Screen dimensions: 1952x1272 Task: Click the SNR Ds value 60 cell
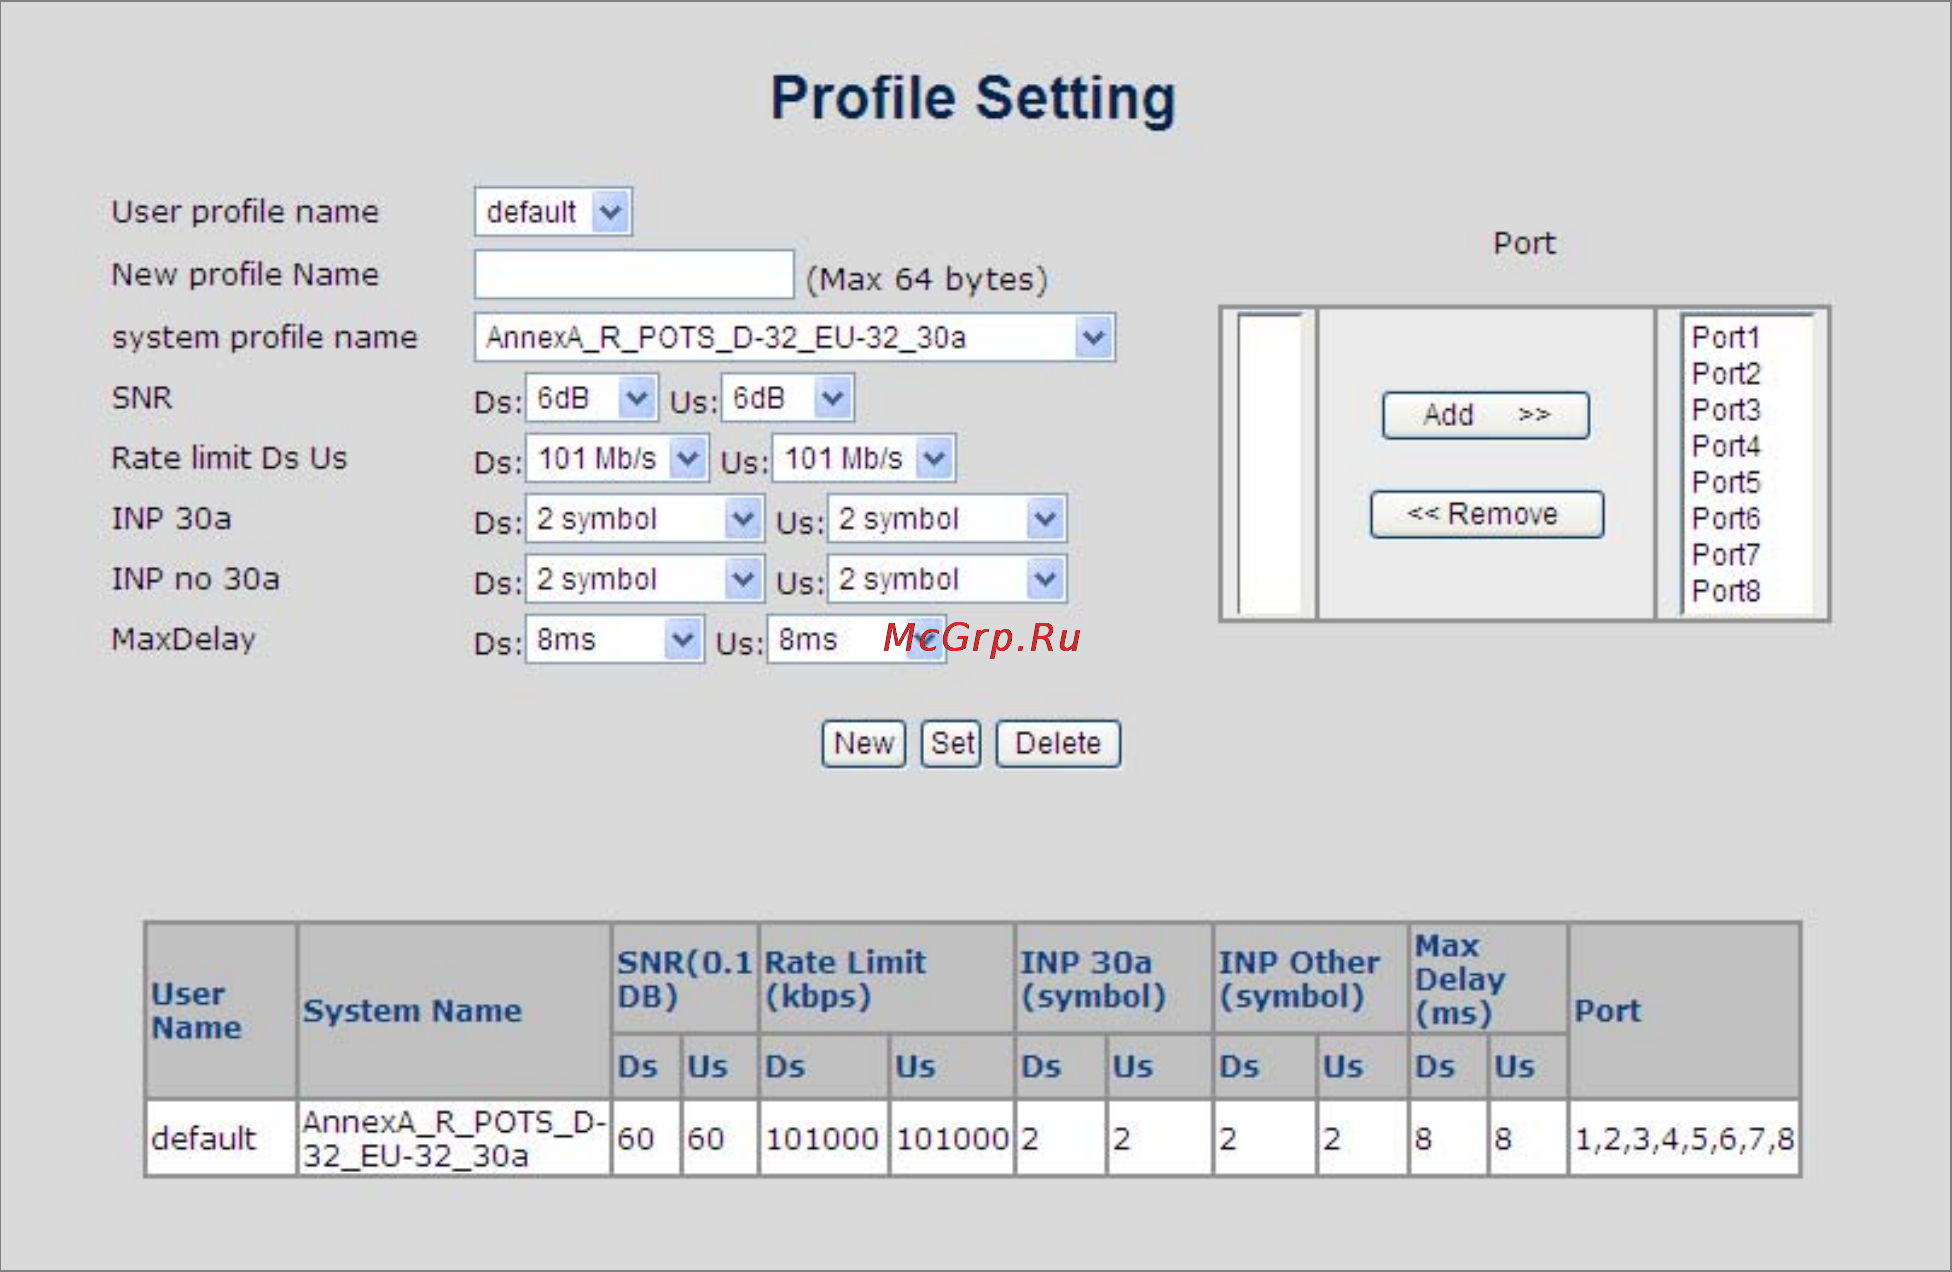646,1138
